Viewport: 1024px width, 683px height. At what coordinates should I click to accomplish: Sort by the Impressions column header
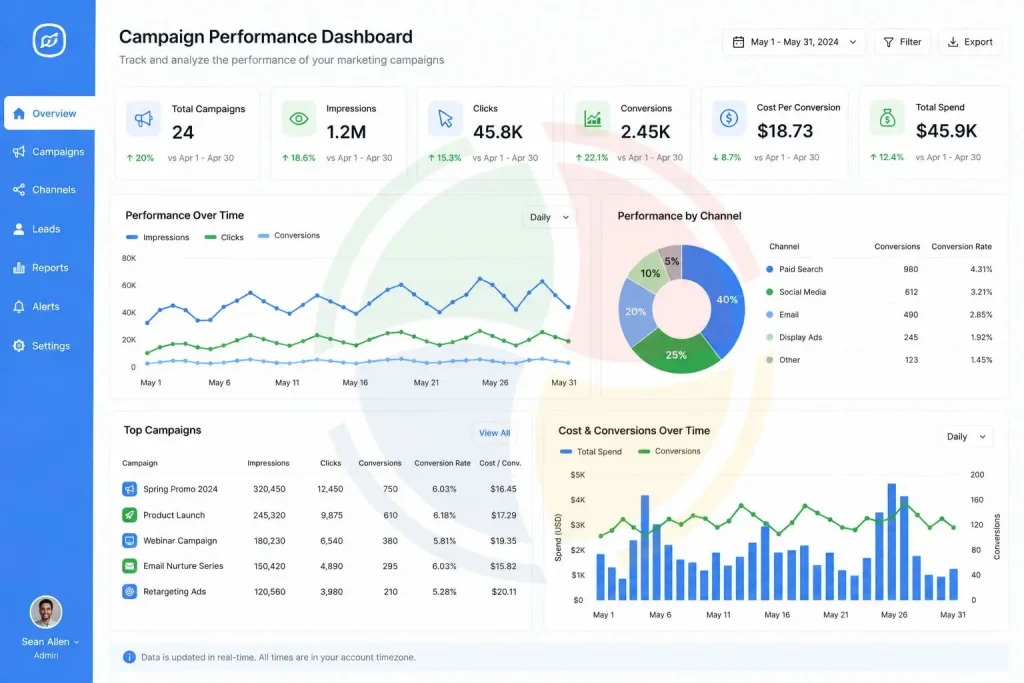268,463
